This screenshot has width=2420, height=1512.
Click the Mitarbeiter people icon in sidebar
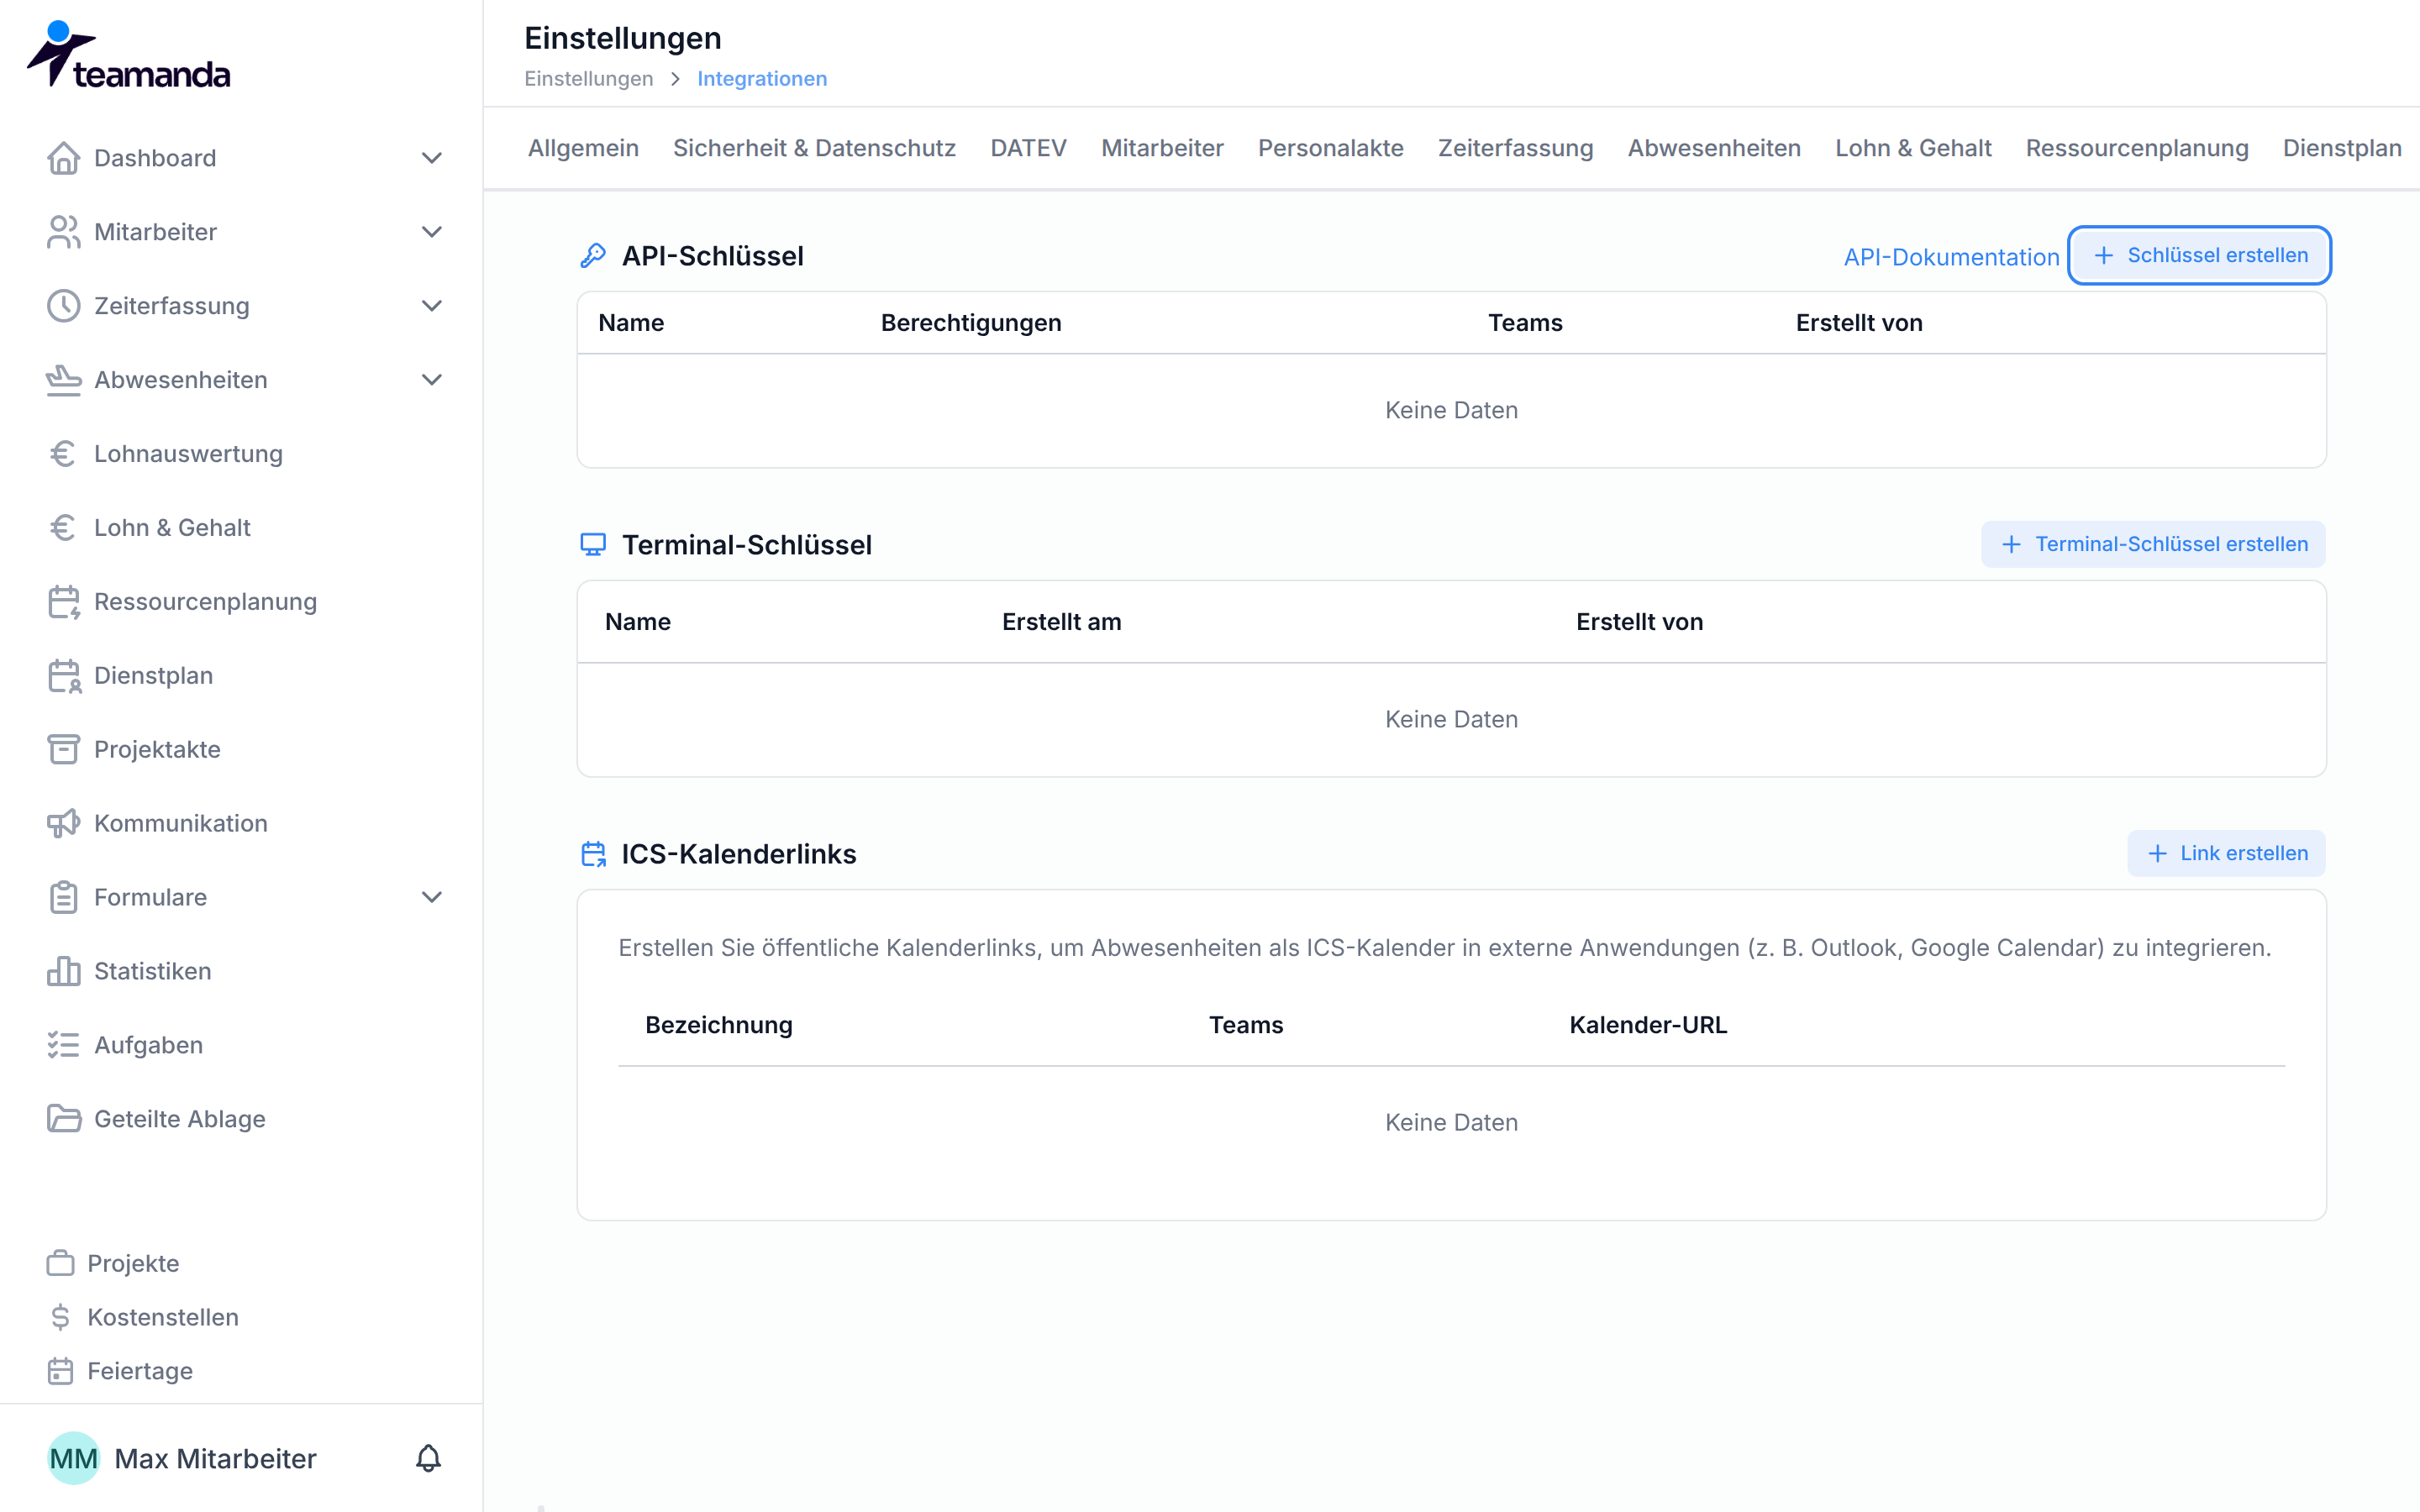point(64,232)
